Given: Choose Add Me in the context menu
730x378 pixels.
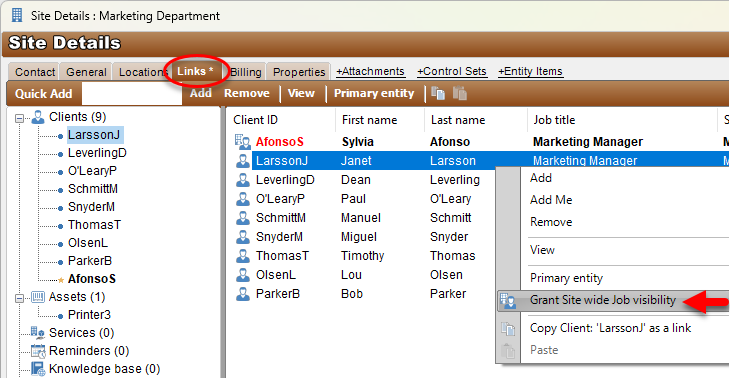Looking at the screenshot, I should click(551, 200).
